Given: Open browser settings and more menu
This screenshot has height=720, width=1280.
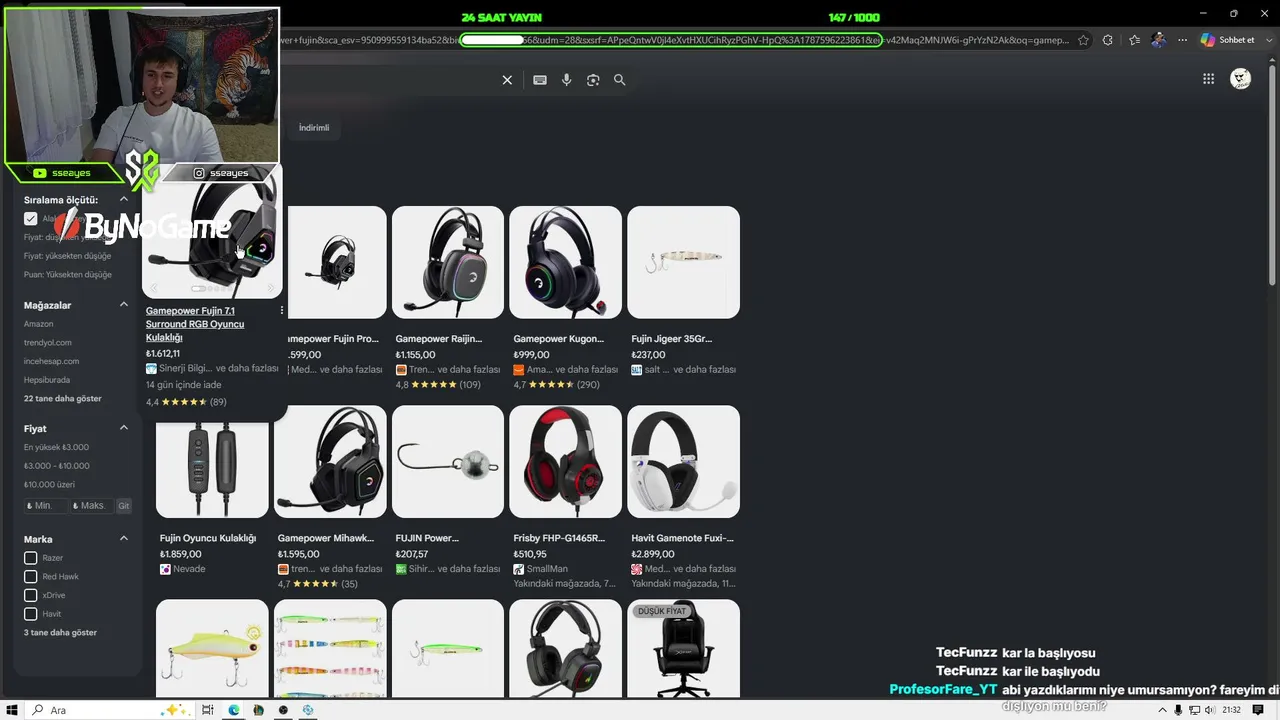Looking at the screenshot, I should pyautogui.click(x=1184, y=40).
